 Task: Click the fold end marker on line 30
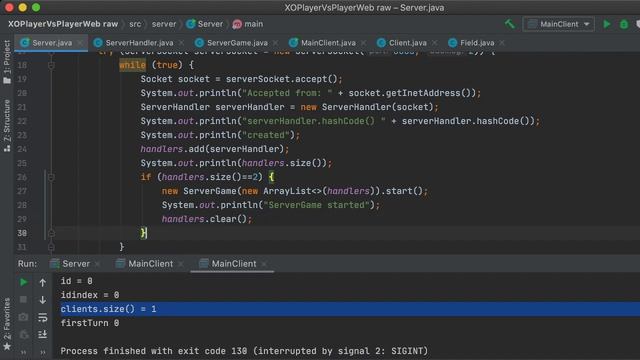(x=51, y=233)
